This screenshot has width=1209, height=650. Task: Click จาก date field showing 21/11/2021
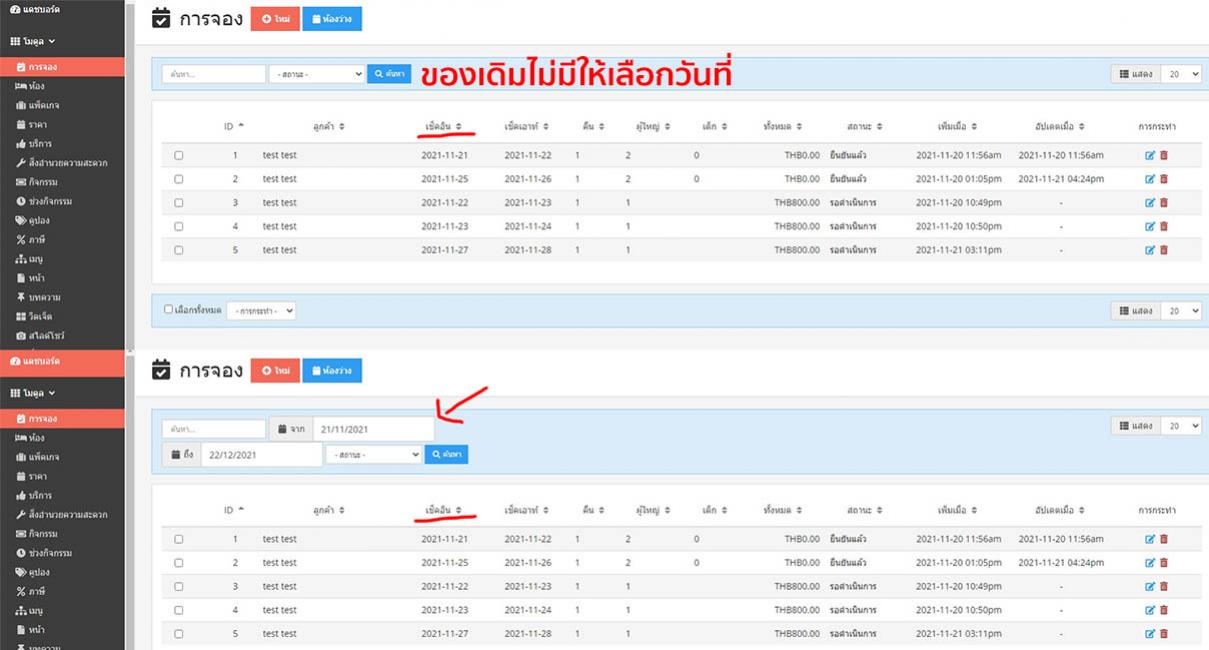coord(373,429)
